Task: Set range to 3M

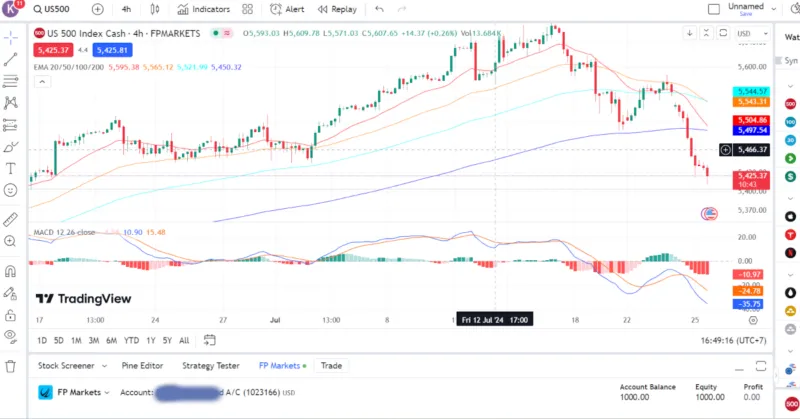Action: (94, 340)
